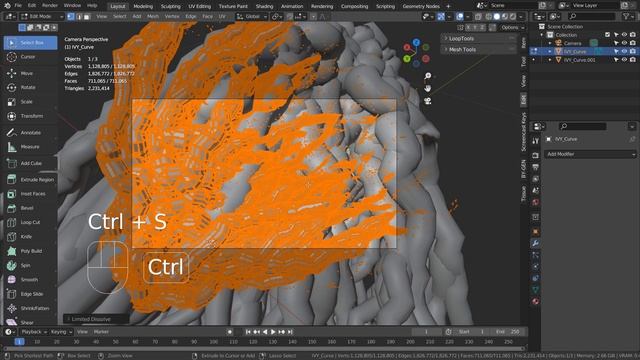Open the Mesh menu in viewport header
Viewport: 640px width, 360px height.
click(153, 16)
